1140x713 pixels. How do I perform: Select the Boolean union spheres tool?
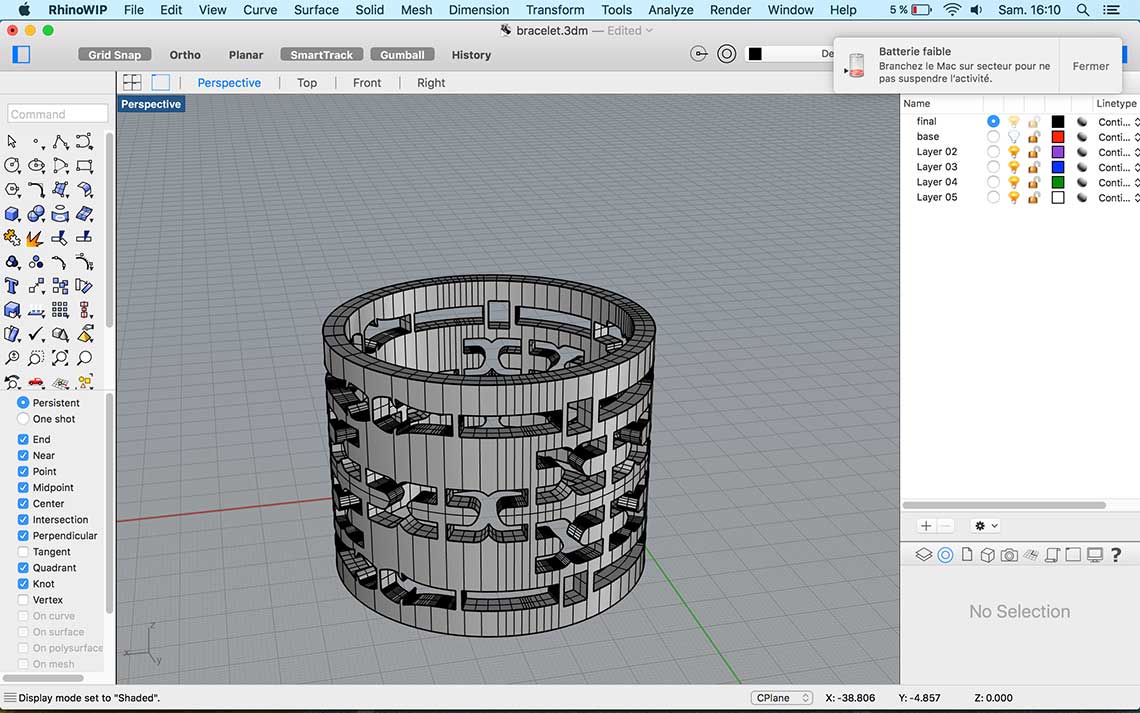coord(36,214)
